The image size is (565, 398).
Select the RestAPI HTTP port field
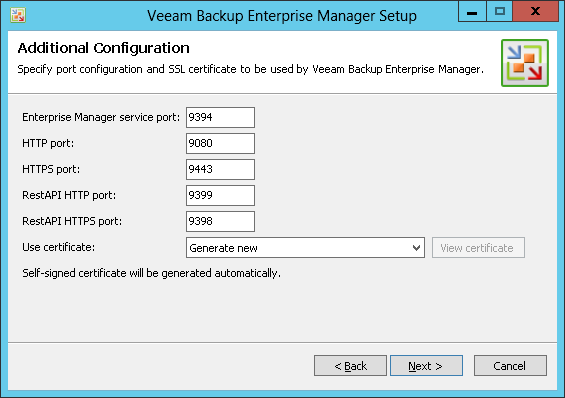(220, 195)
